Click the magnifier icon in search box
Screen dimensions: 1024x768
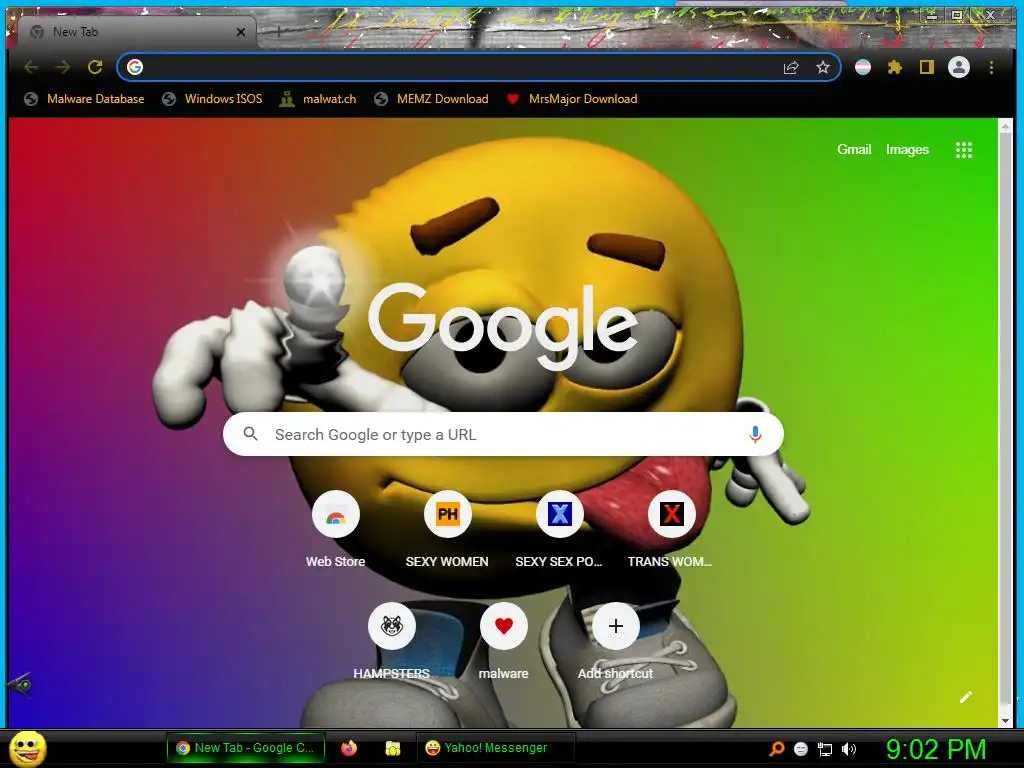250,434
